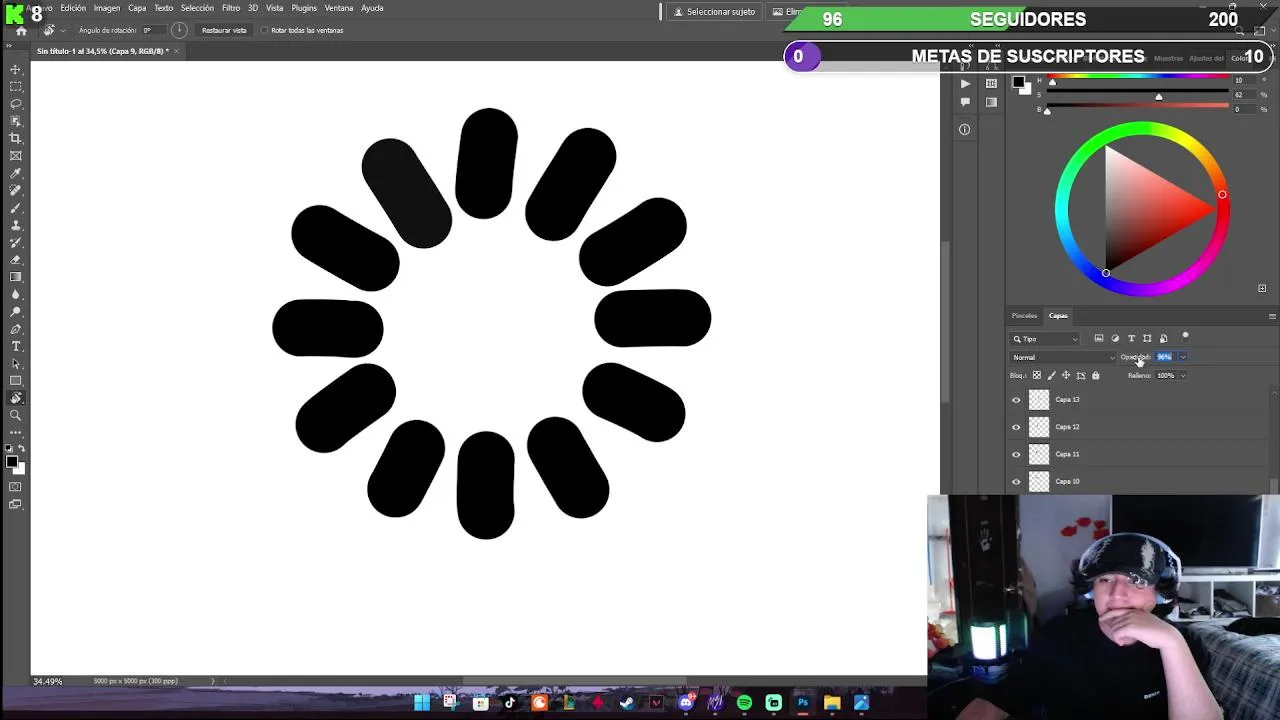Hide layer Capa 10

tap(1016, 482)
